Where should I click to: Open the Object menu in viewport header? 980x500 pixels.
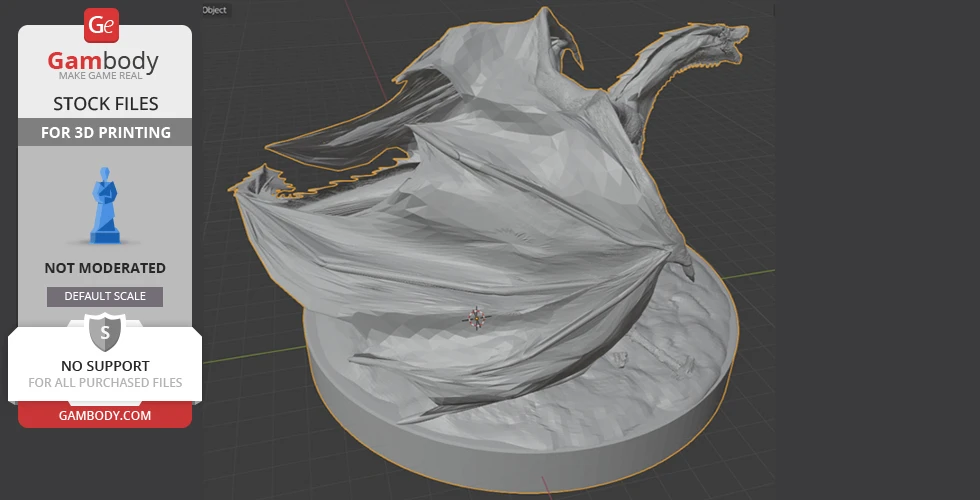214,9
